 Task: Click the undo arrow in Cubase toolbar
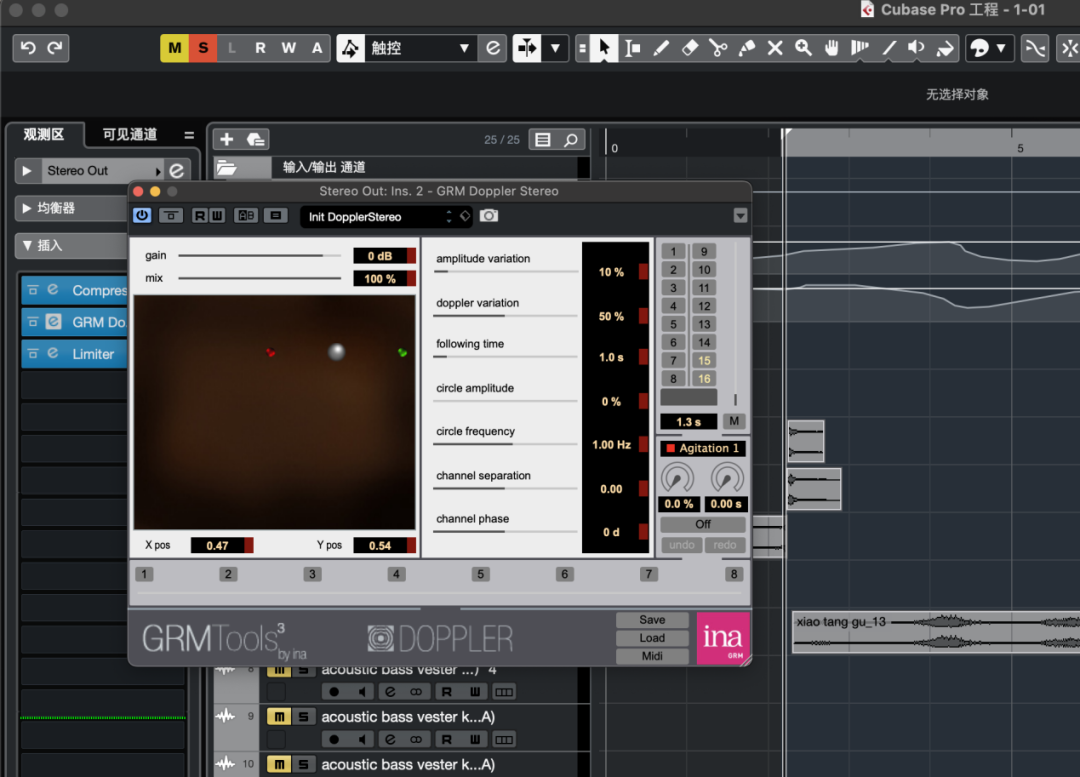tap(28, 48)
